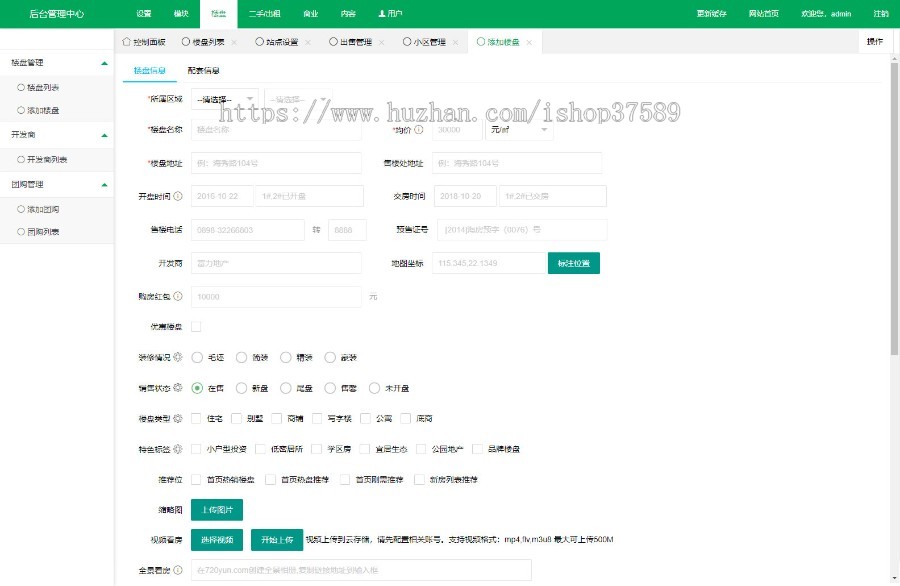The image size is (900, 586).
Task: Open the 用户 menu in top navigation
Action: click(390, 14)
